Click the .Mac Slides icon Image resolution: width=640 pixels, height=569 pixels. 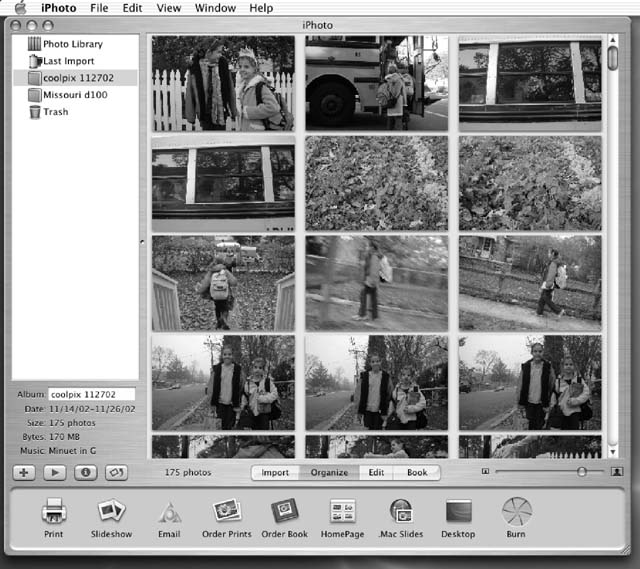tap(401, 511)
